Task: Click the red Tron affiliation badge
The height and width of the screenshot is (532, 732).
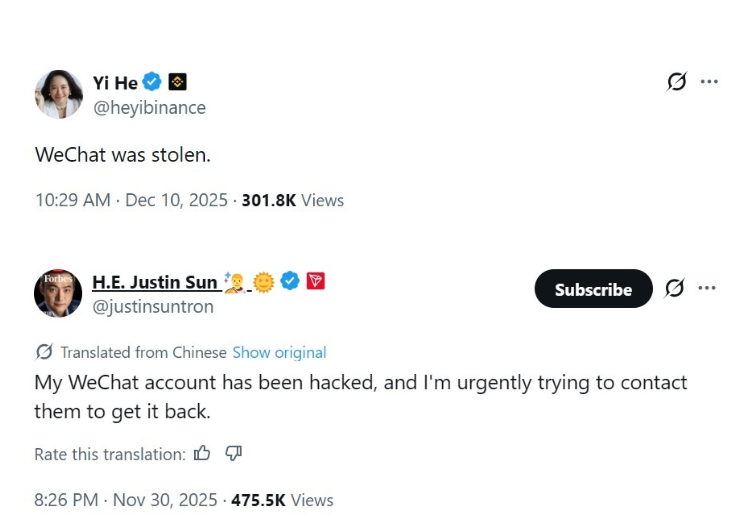Action: 316,281
